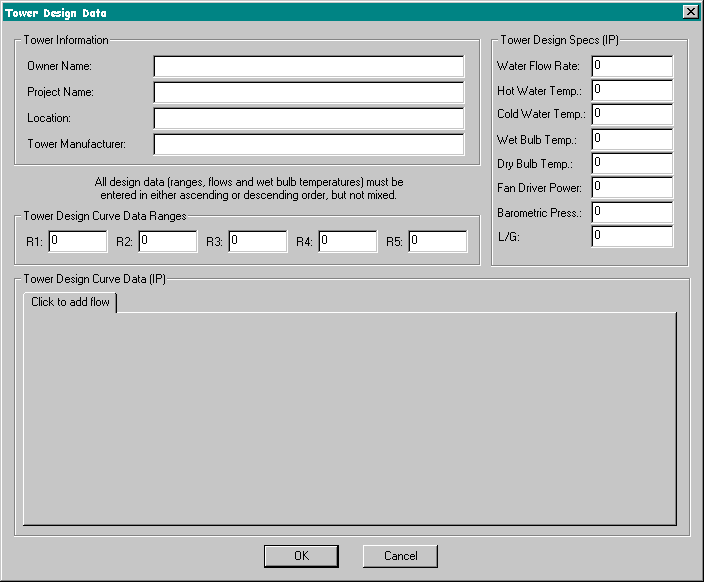
Task: Select the Location text field
Action: click(308, 118)
